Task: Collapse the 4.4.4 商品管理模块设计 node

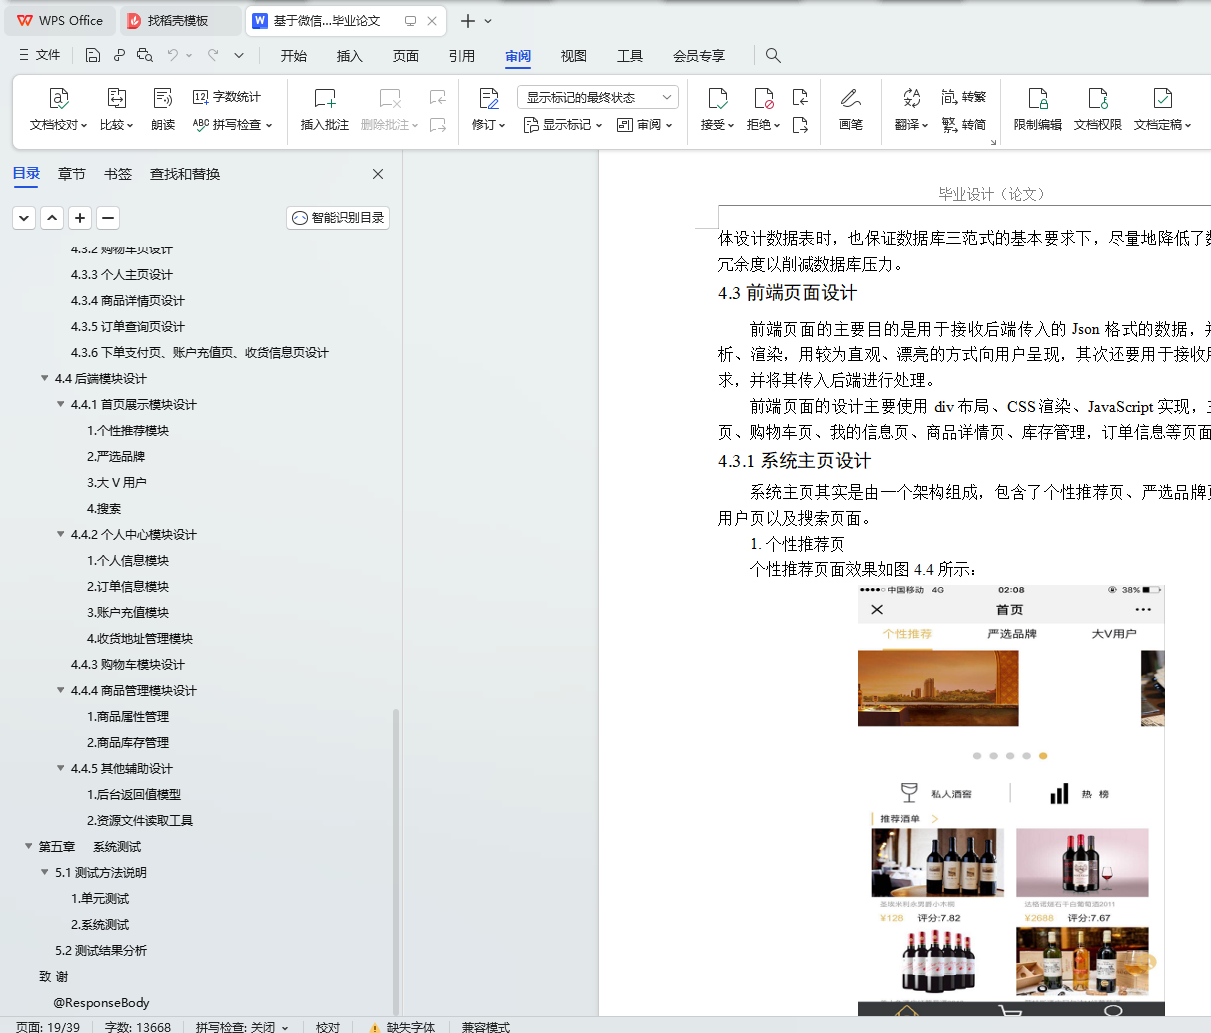Action: point(60,690)
